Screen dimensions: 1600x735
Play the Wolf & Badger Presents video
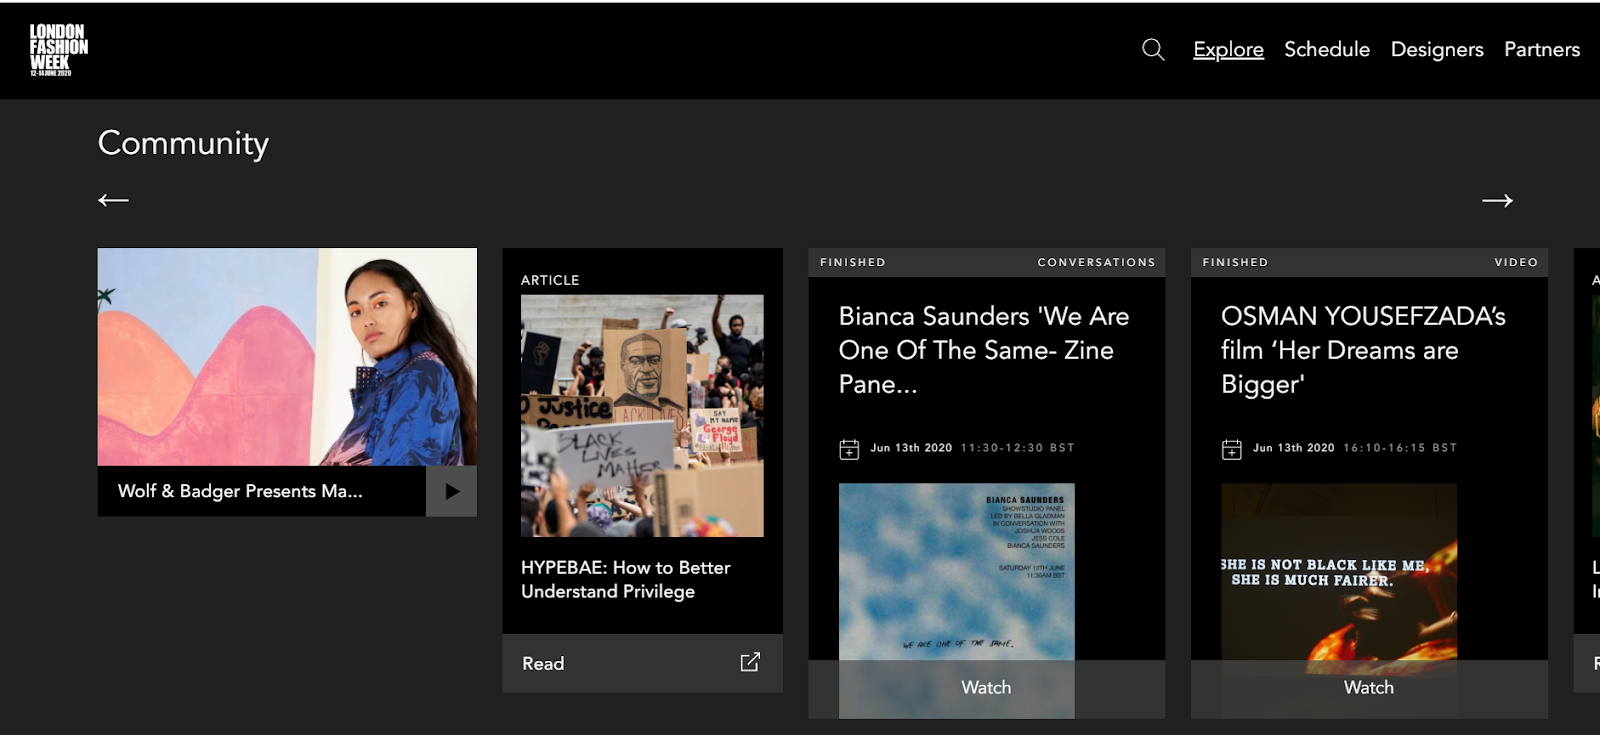pyautogui.click(x=452, y=491)
